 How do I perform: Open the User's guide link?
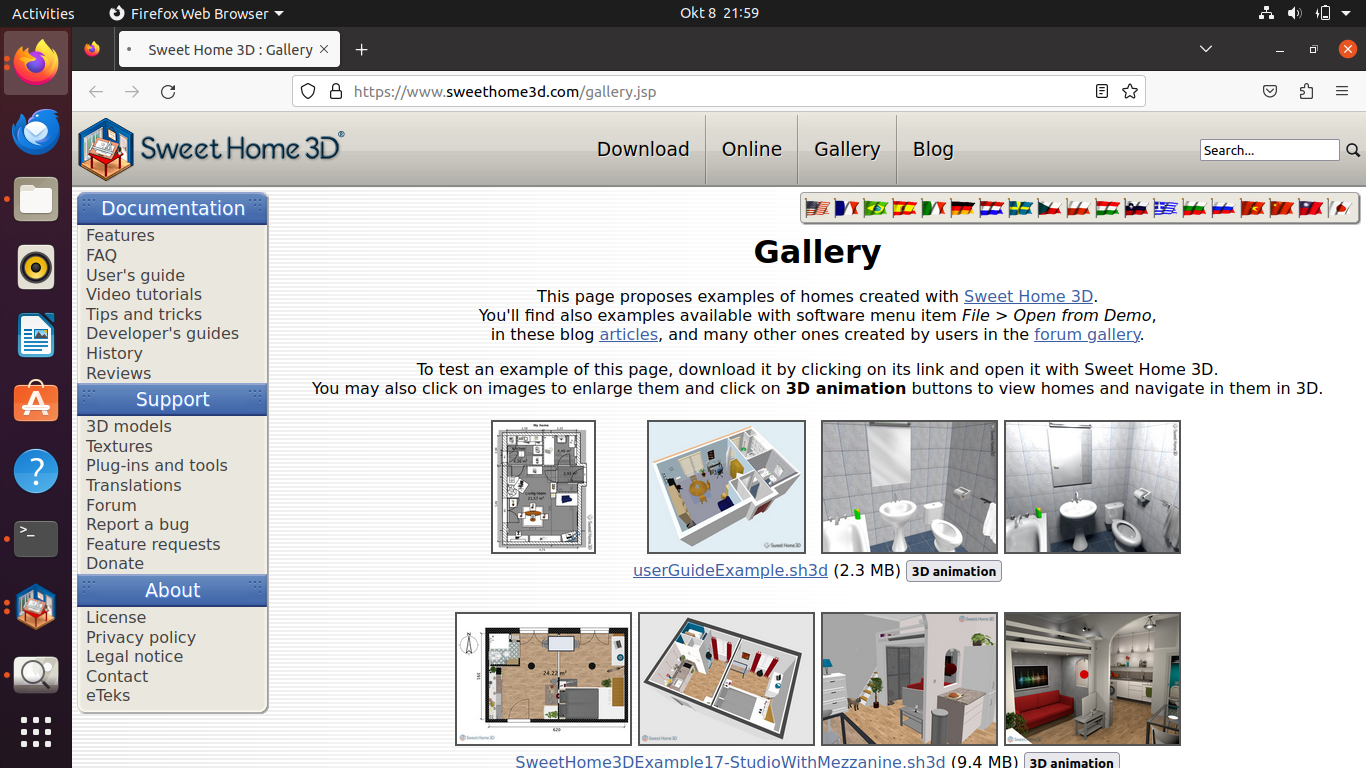click(x=135, y=275)
